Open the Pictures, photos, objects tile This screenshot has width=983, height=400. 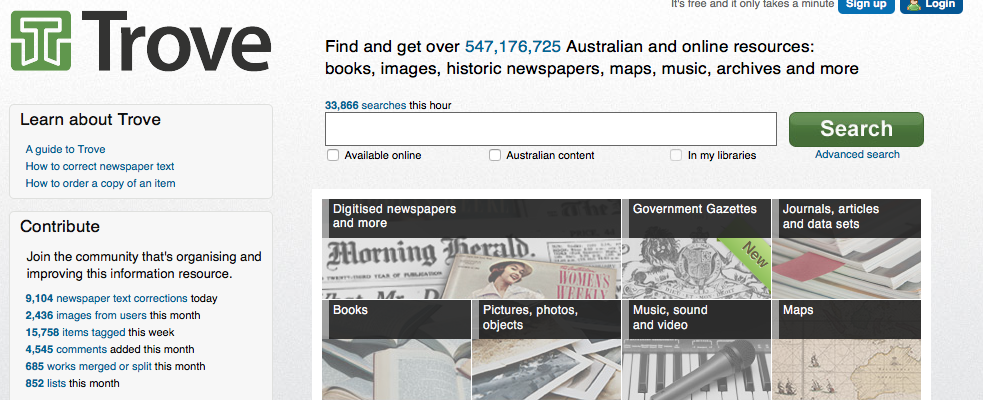click(x=546, y=348)
